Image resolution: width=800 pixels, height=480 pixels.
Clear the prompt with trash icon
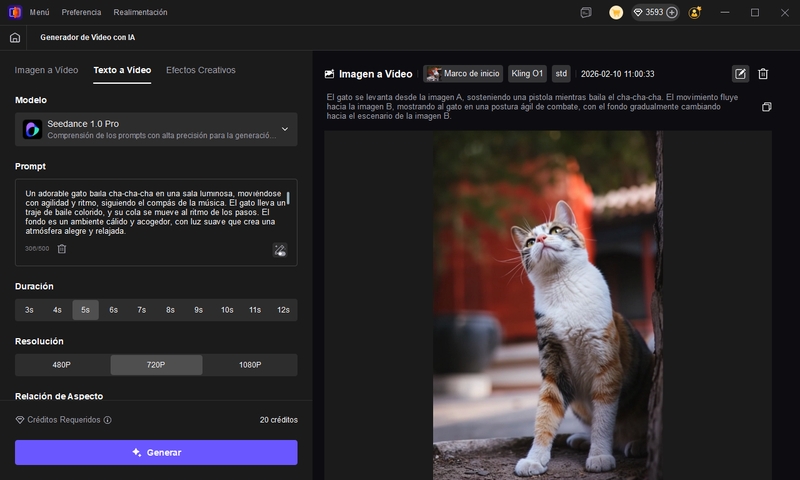click(62, 249)
